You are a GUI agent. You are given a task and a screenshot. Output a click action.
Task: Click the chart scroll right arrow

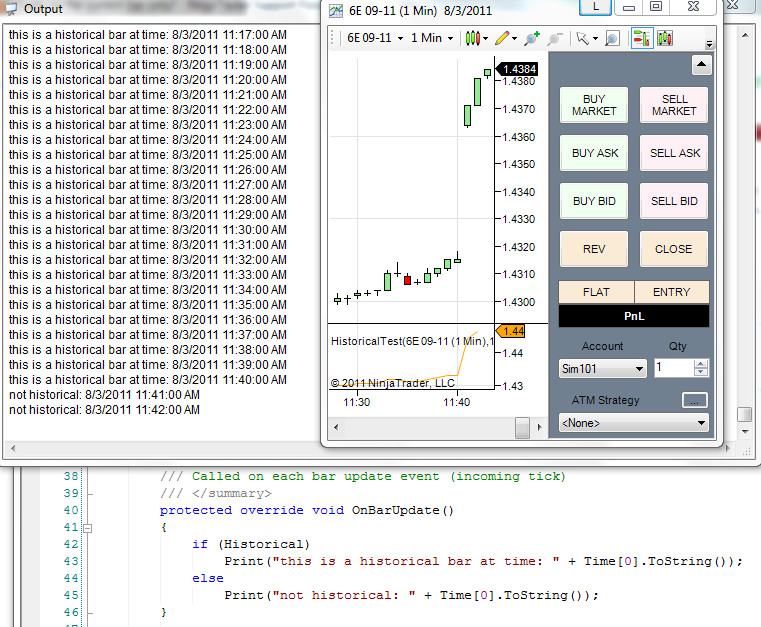point(539,428)
